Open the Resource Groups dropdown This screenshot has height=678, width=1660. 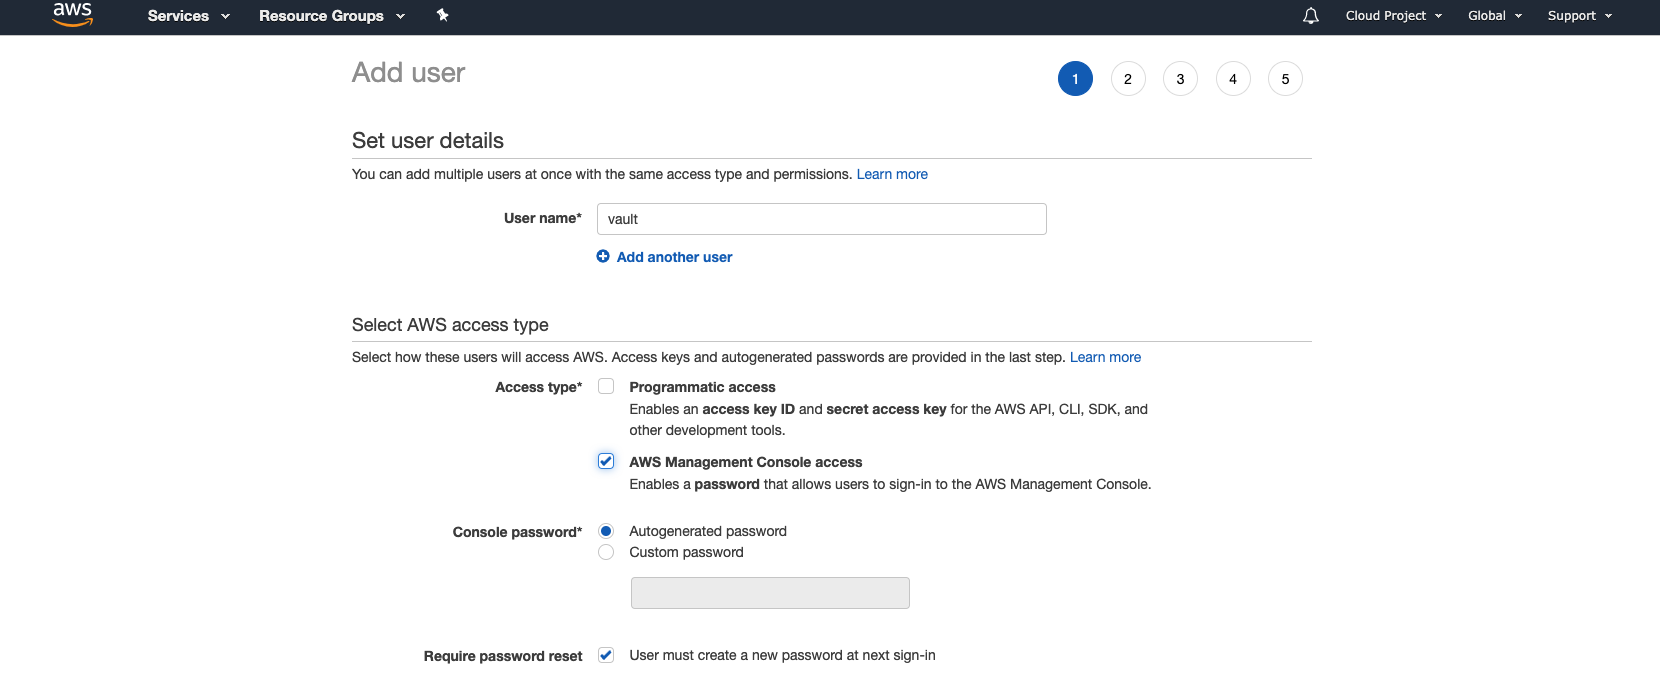[331, 16]
